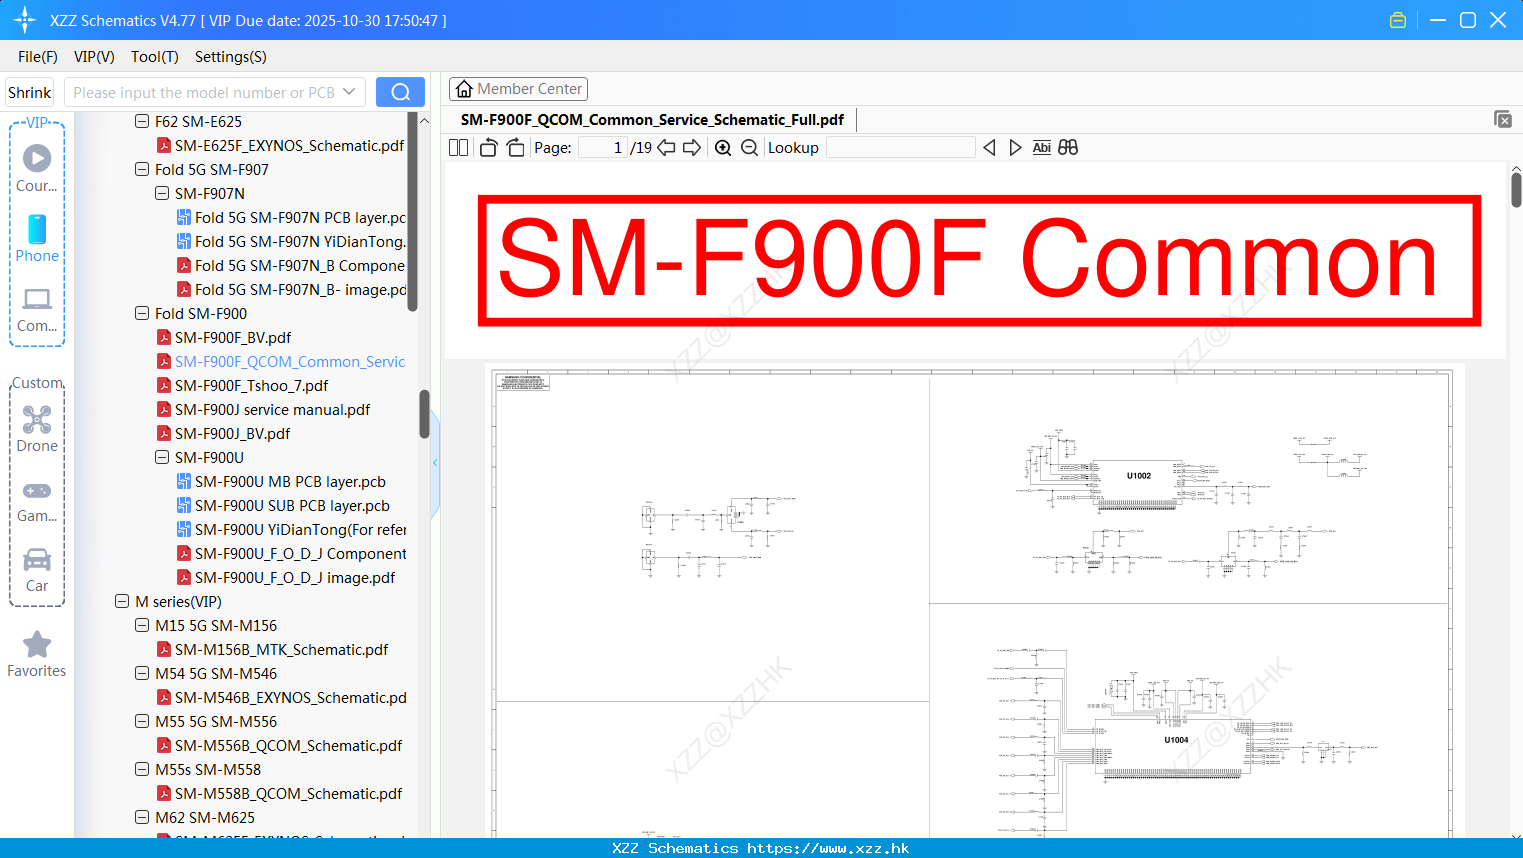Go to the previous PDF page
The image size is (1523, 858).
(666, 148)
